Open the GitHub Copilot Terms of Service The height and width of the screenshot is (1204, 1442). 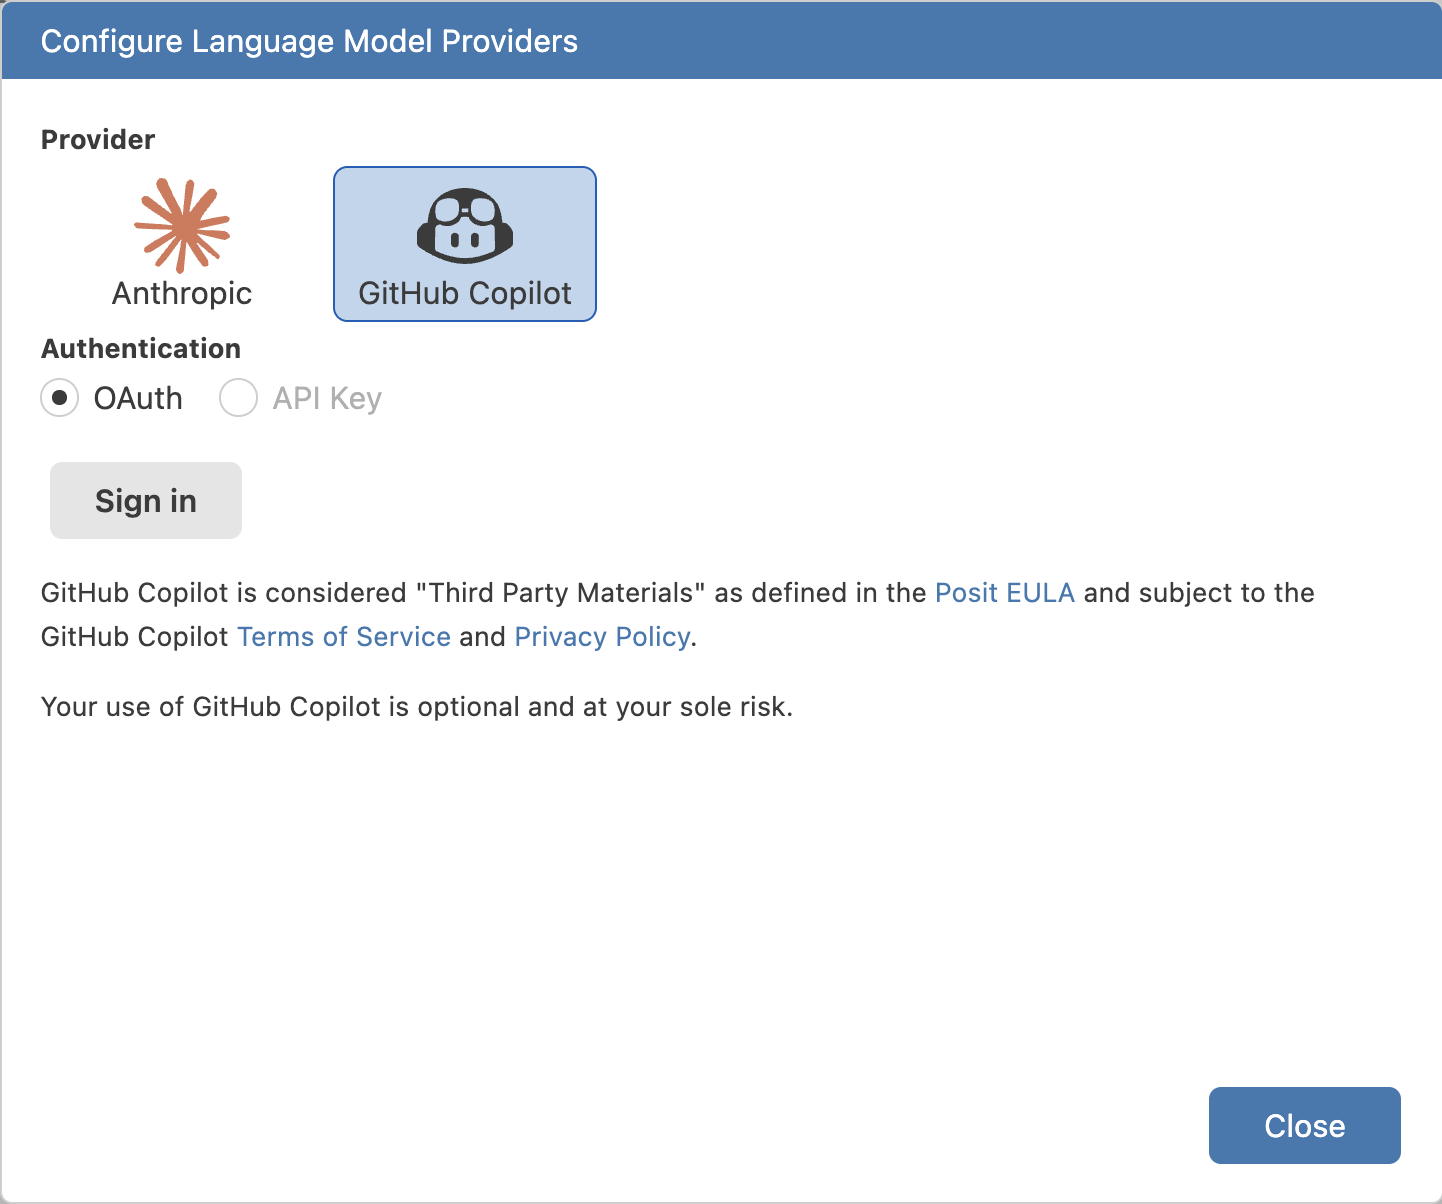pos(343,636)
